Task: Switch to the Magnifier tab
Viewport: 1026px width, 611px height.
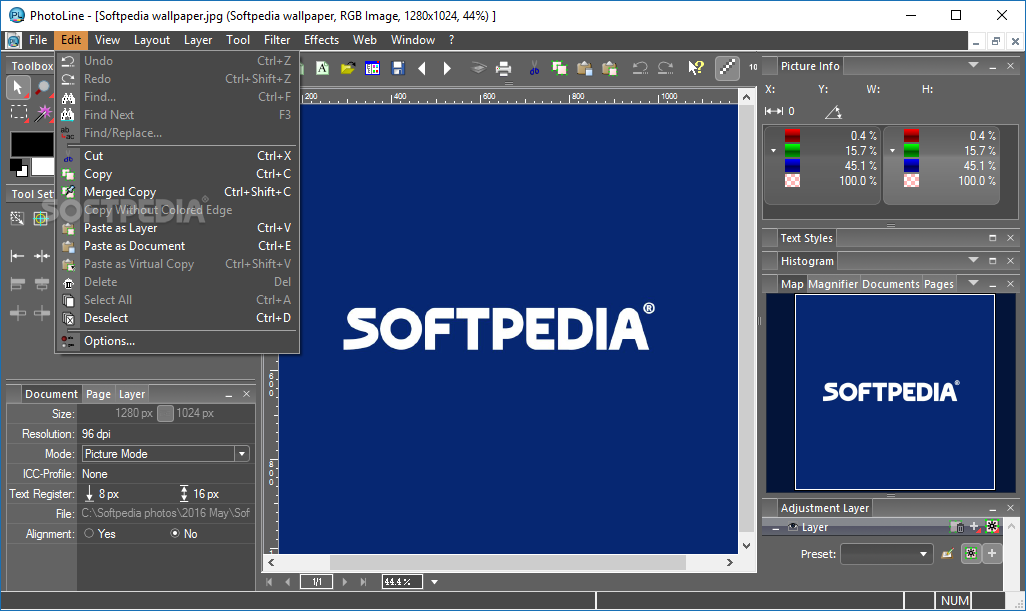Action: (833, 284)
